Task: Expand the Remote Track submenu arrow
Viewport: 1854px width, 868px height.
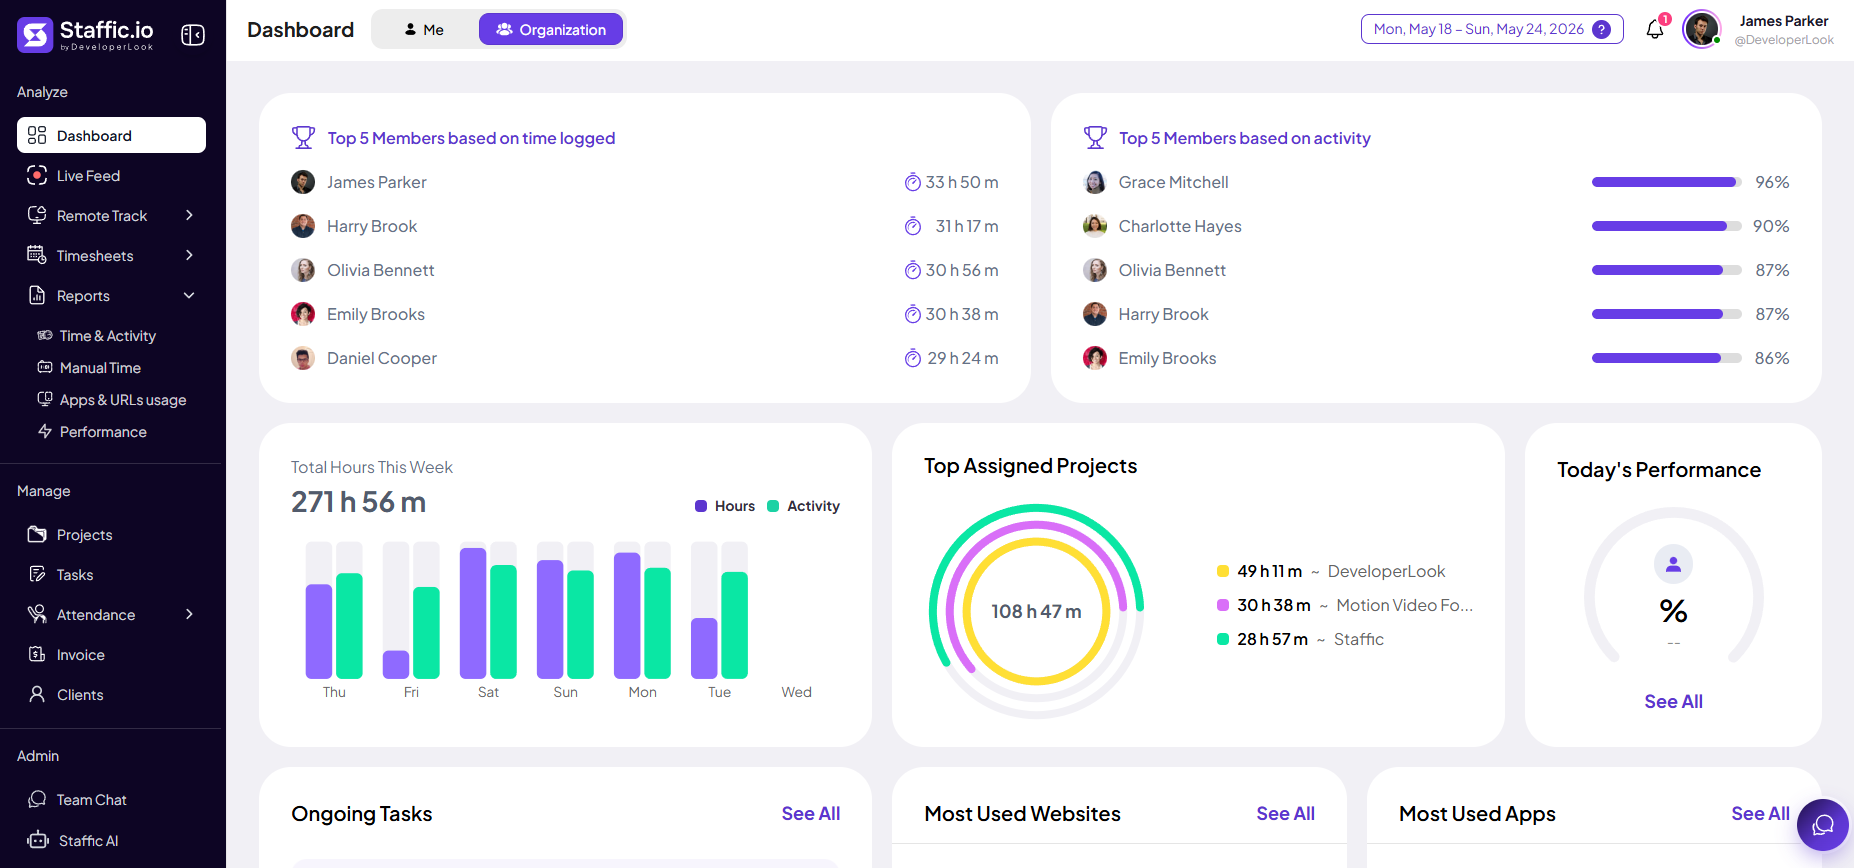Action: coord(189,215)
